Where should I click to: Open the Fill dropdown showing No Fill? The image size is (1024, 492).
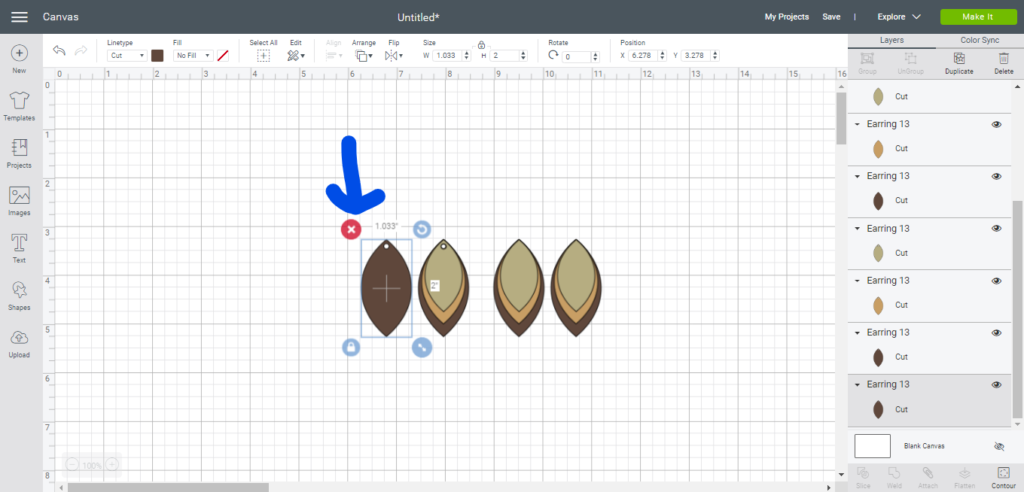click(193, 56)
